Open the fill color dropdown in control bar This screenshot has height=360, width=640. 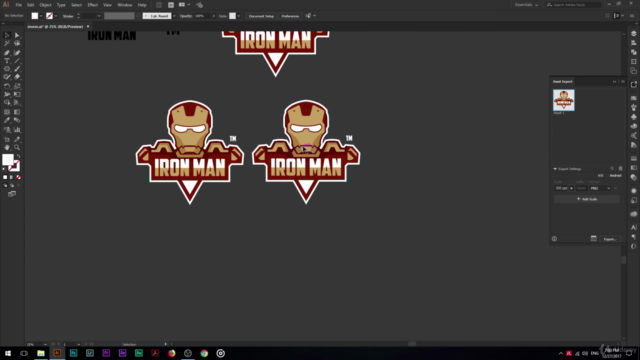[x=41, y=16]
